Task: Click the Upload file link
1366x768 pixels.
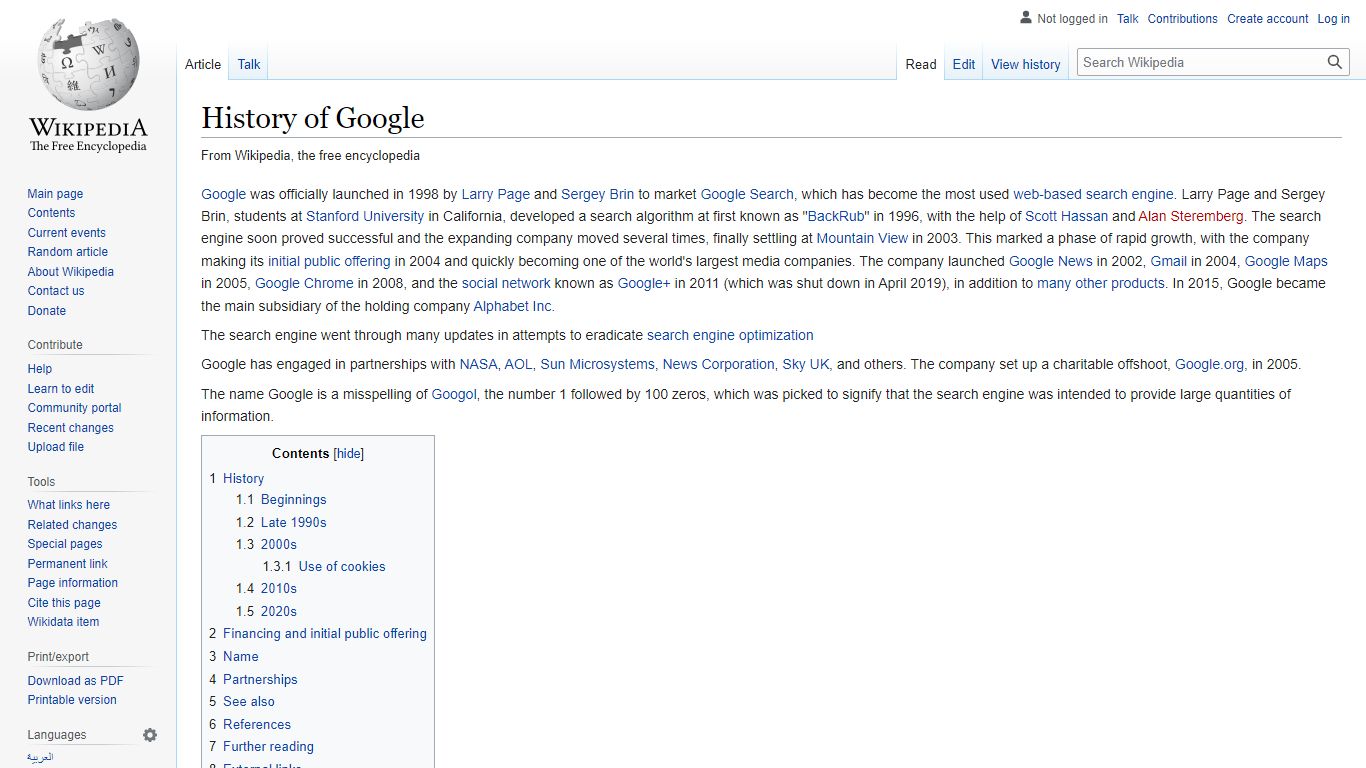Action: click(56, 447)
